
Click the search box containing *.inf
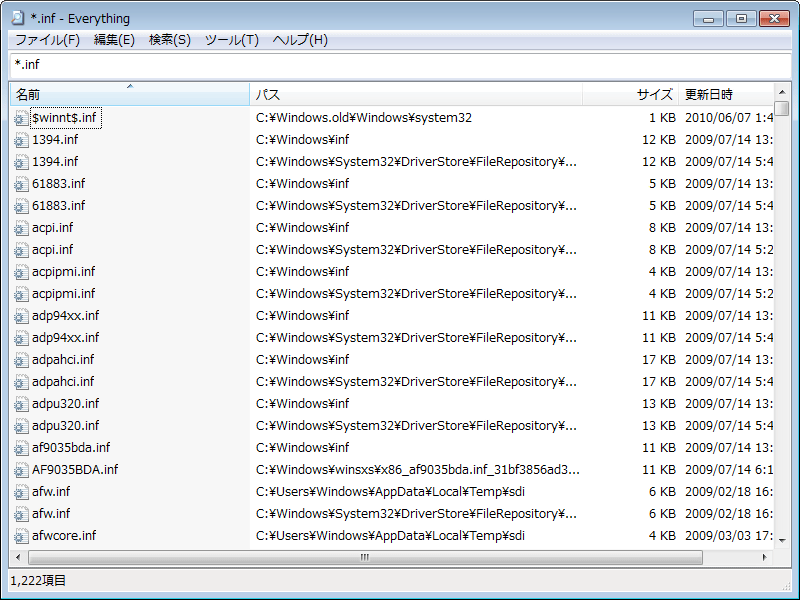tap(400, 65)
